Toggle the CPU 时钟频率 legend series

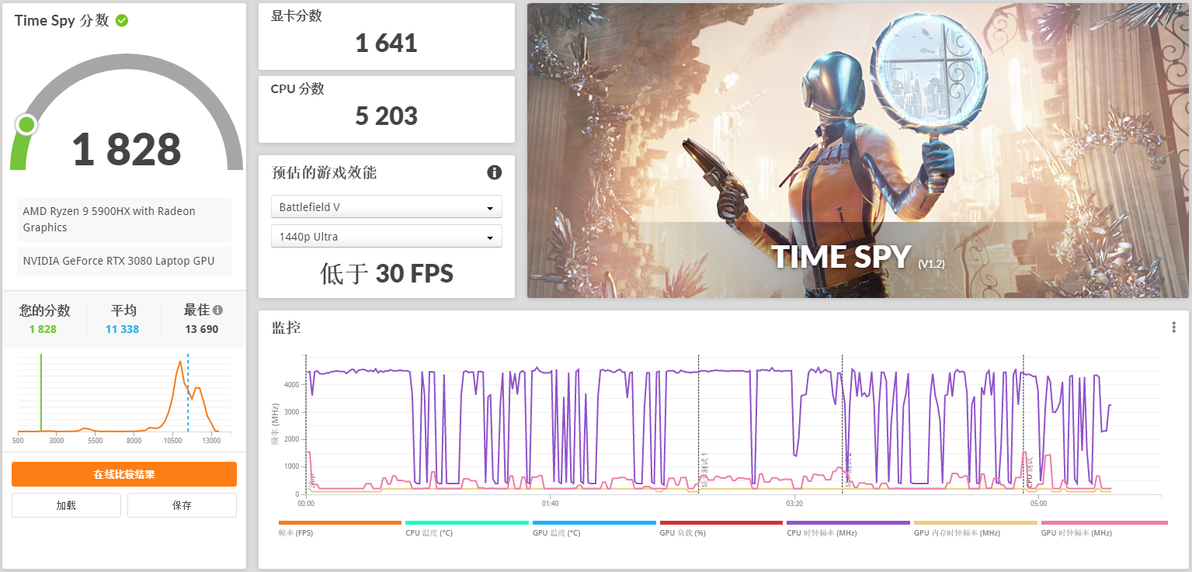click(848, 529)
